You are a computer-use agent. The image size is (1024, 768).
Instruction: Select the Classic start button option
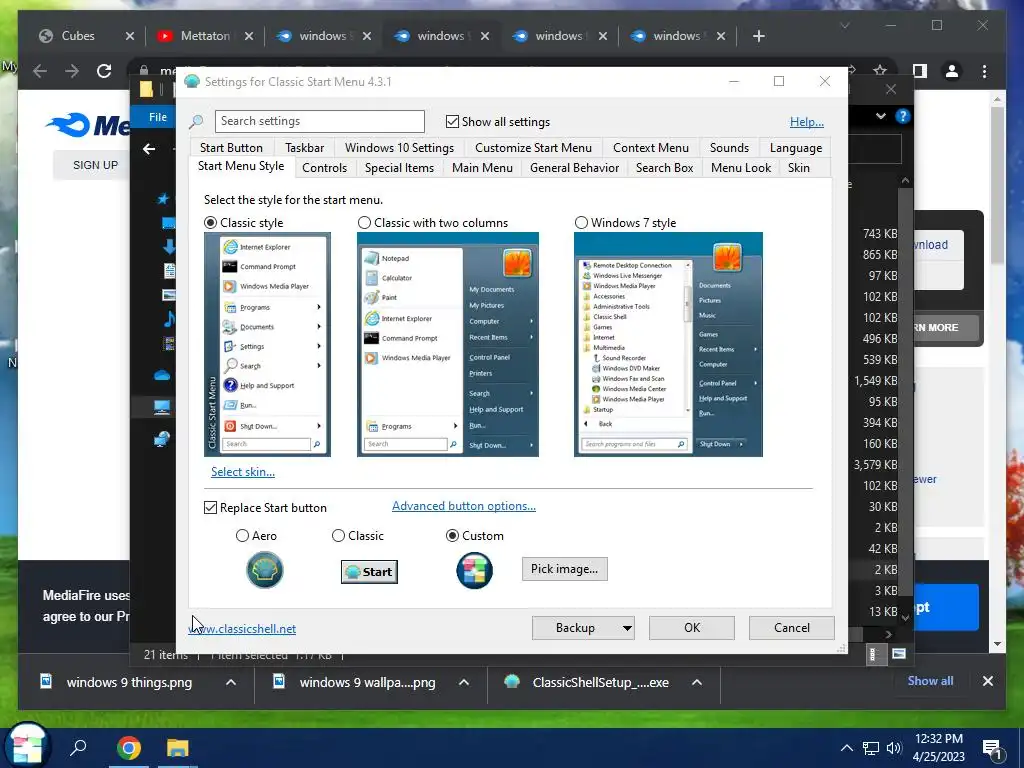coord(338,536)
